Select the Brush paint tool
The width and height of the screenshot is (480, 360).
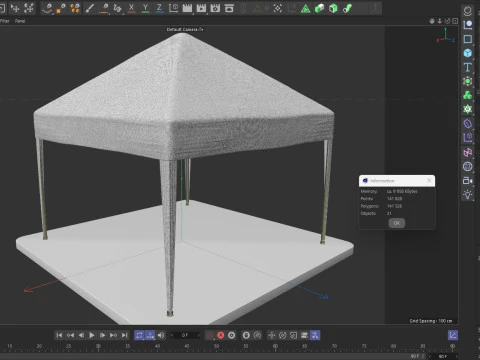pyautogui.click(x=90, y=8)
